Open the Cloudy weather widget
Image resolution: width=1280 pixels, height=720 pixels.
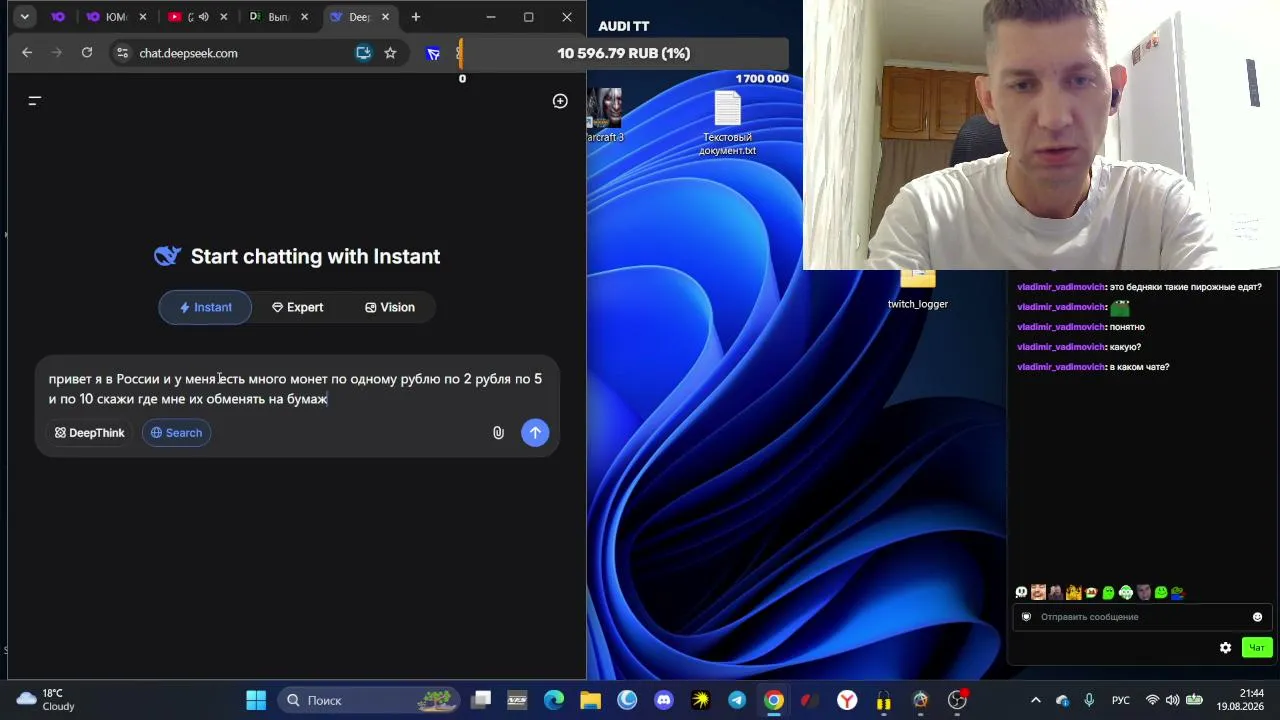[x=46, y=700]
